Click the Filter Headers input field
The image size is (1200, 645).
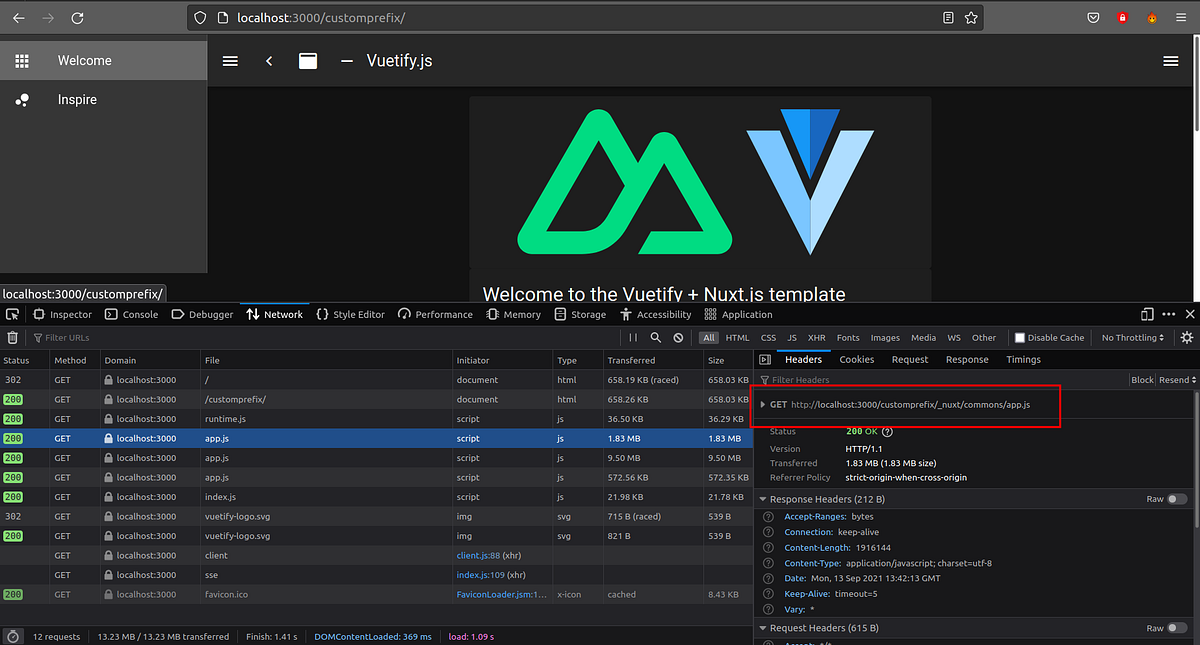tap(940, 380)
